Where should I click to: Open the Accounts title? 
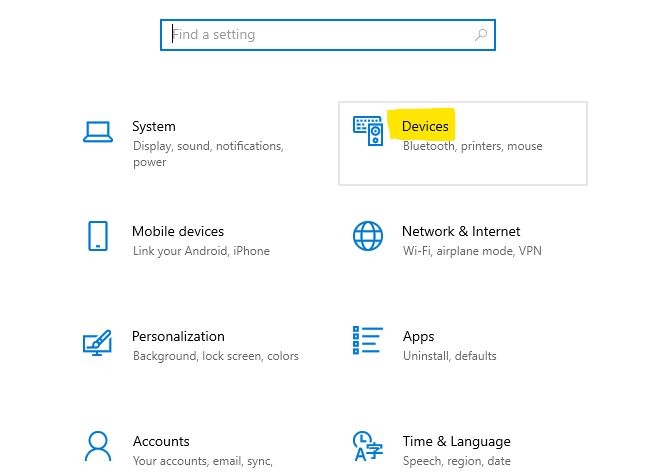[x=161, y=441]
